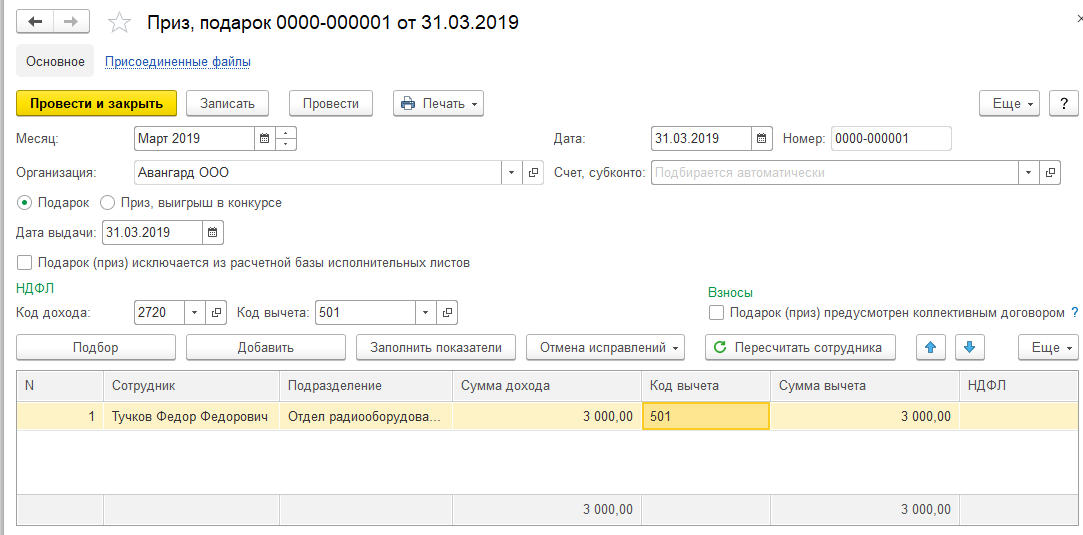
Task: Select Приз, выигрыш в конкурсе radio option
Action: click(108, 203)
